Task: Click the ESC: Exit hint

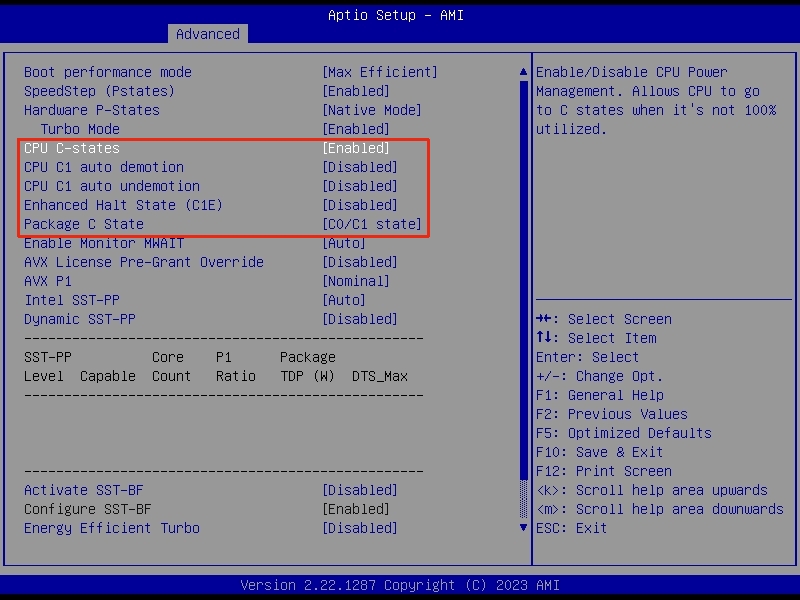Action: tap(571, 528)
